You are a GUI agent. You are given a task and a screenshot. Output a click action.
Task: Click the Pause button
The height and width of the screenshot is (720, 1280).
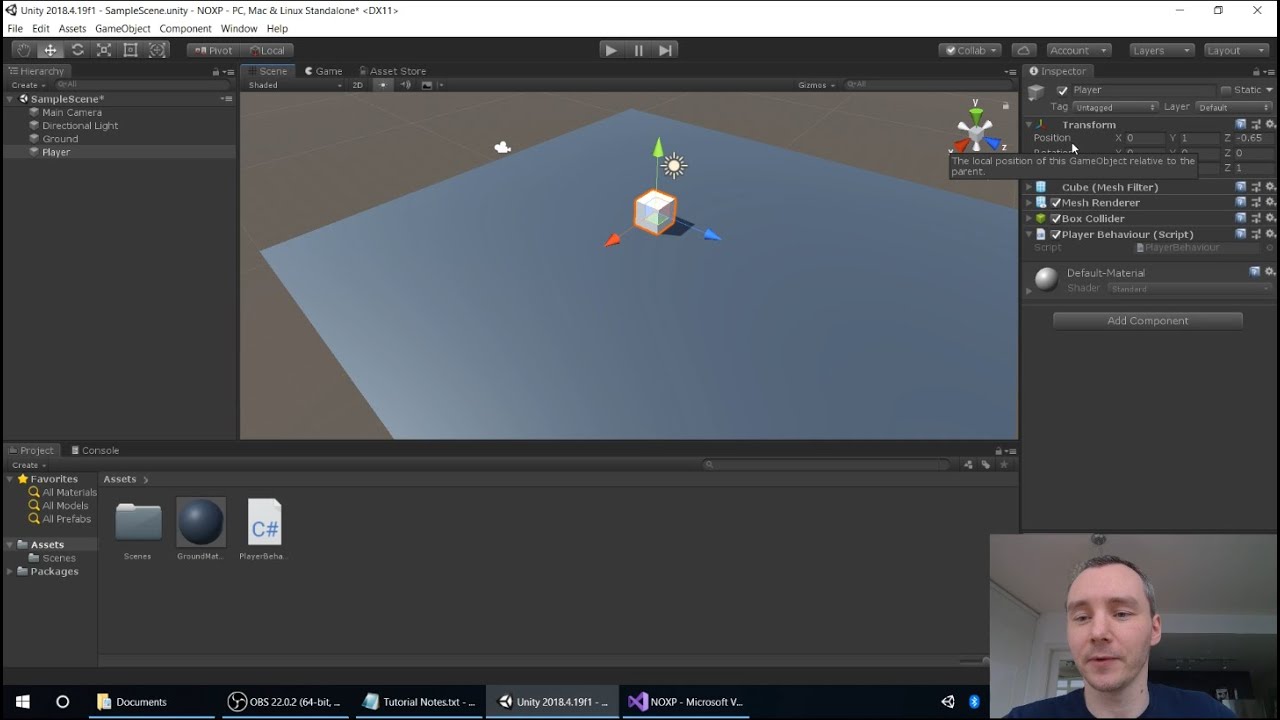coord(638,50)
